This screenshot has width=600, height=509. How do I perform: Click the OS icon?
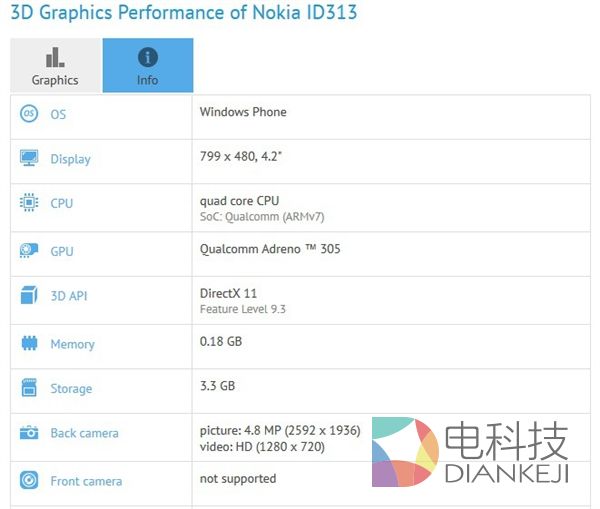click(x=29, y=114)
